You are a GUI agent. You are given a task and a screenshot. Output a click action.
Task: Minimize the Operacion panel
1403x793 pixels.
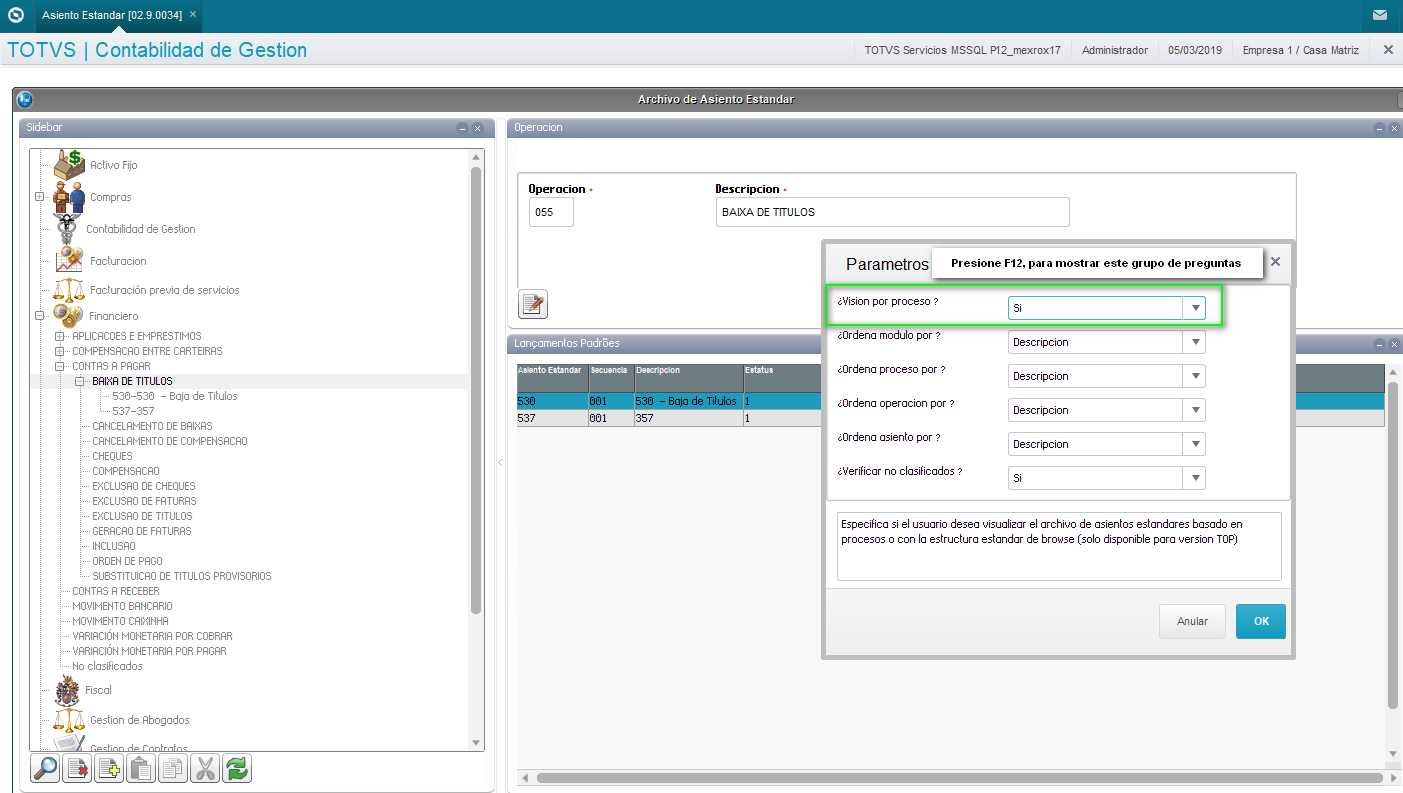pyautogui.click(x=1379, y=128)
